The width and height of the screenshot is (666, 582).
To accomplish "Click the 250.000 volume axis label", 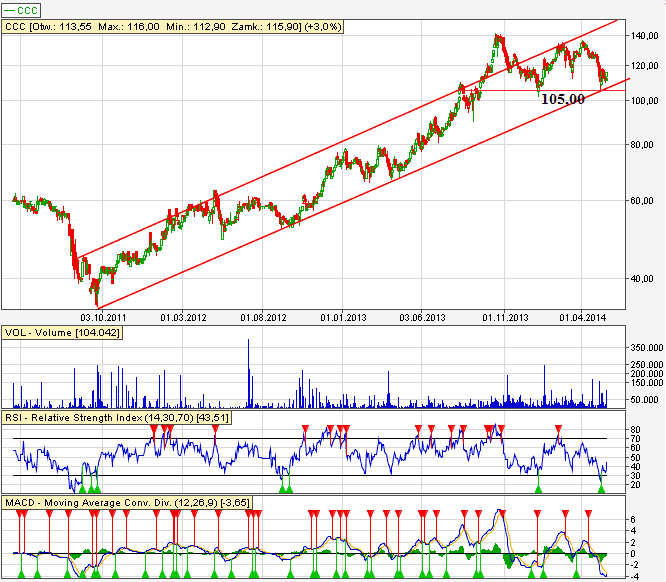I will click(x=647, y=364).
